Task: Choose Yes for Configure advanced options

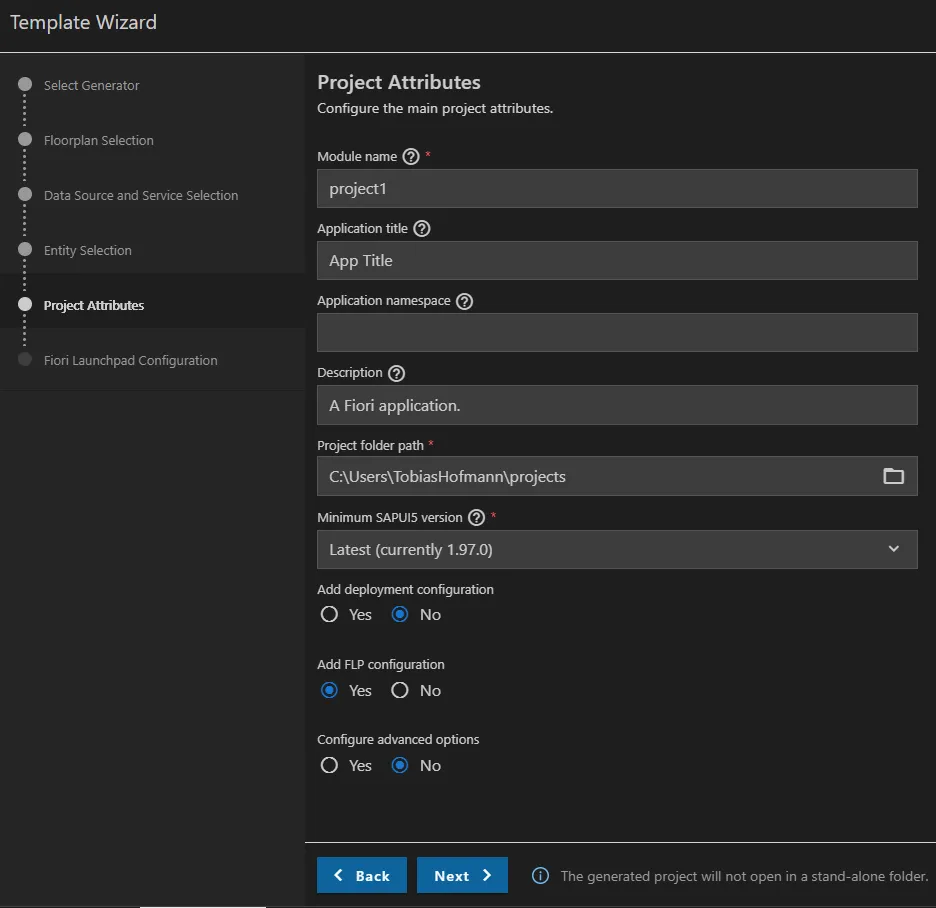Action: tap(329, 766)
